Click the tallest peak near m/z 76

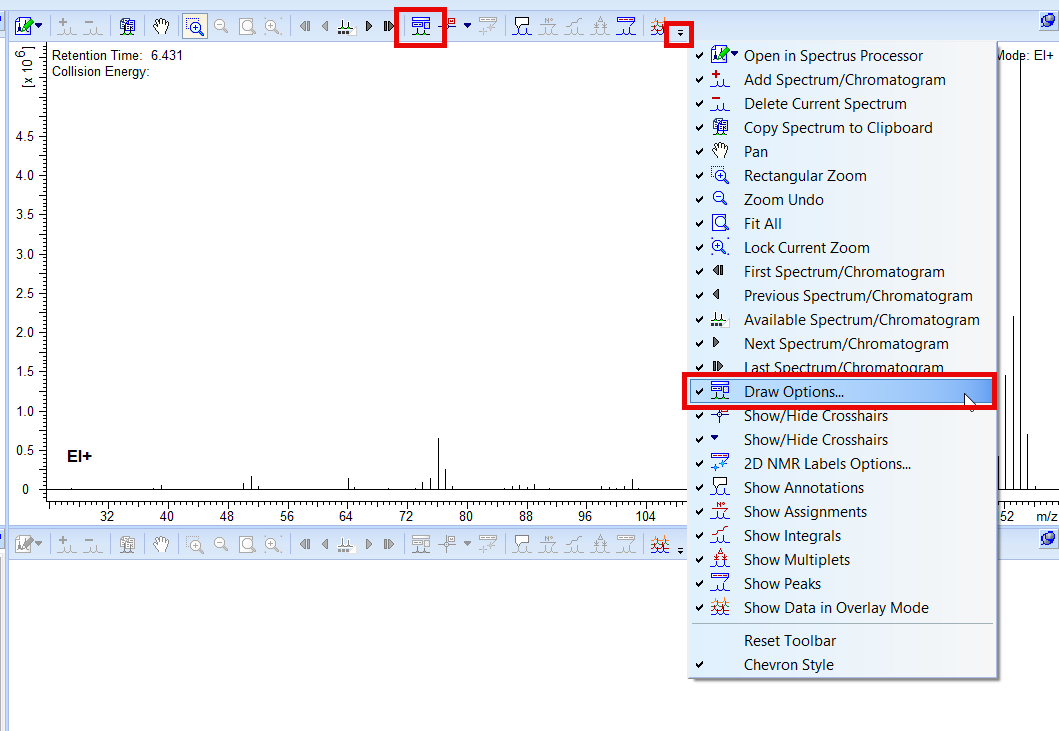tap(438, 463)
